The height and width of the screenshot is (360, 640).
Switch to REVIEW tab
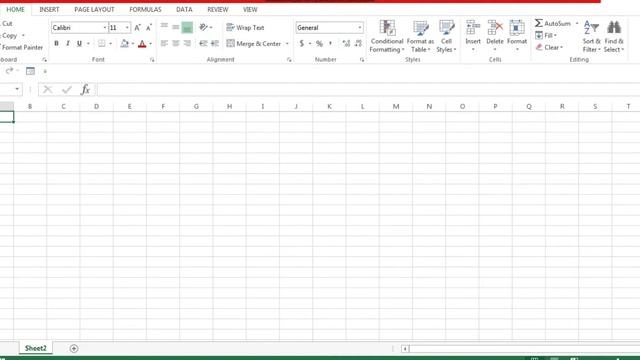[218, 9]
